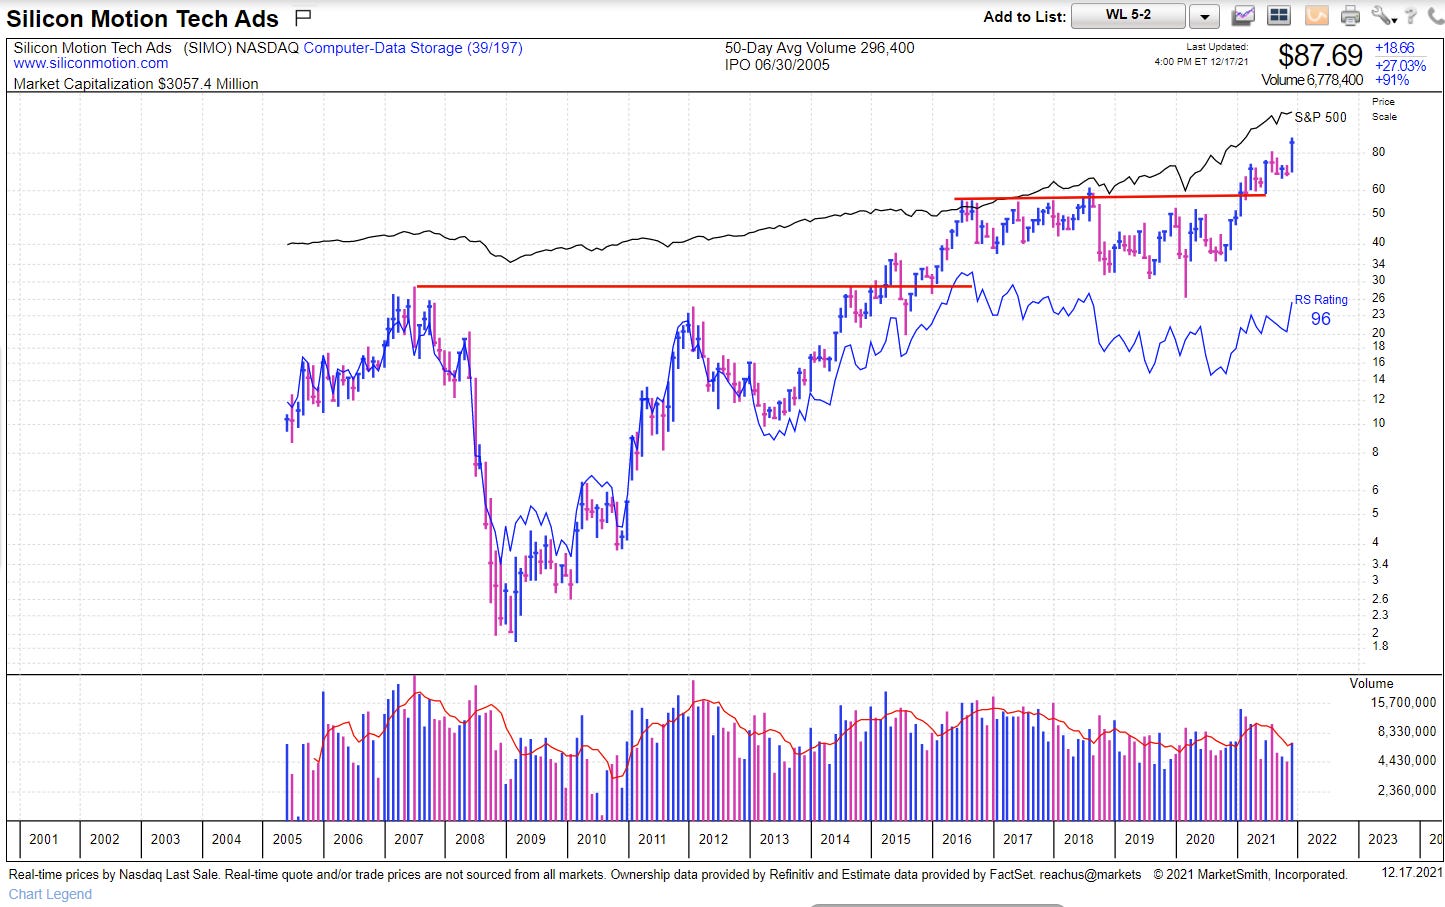Click the +27.03% percent change value
The image size is (1445, 907).
pos(1400,66)
